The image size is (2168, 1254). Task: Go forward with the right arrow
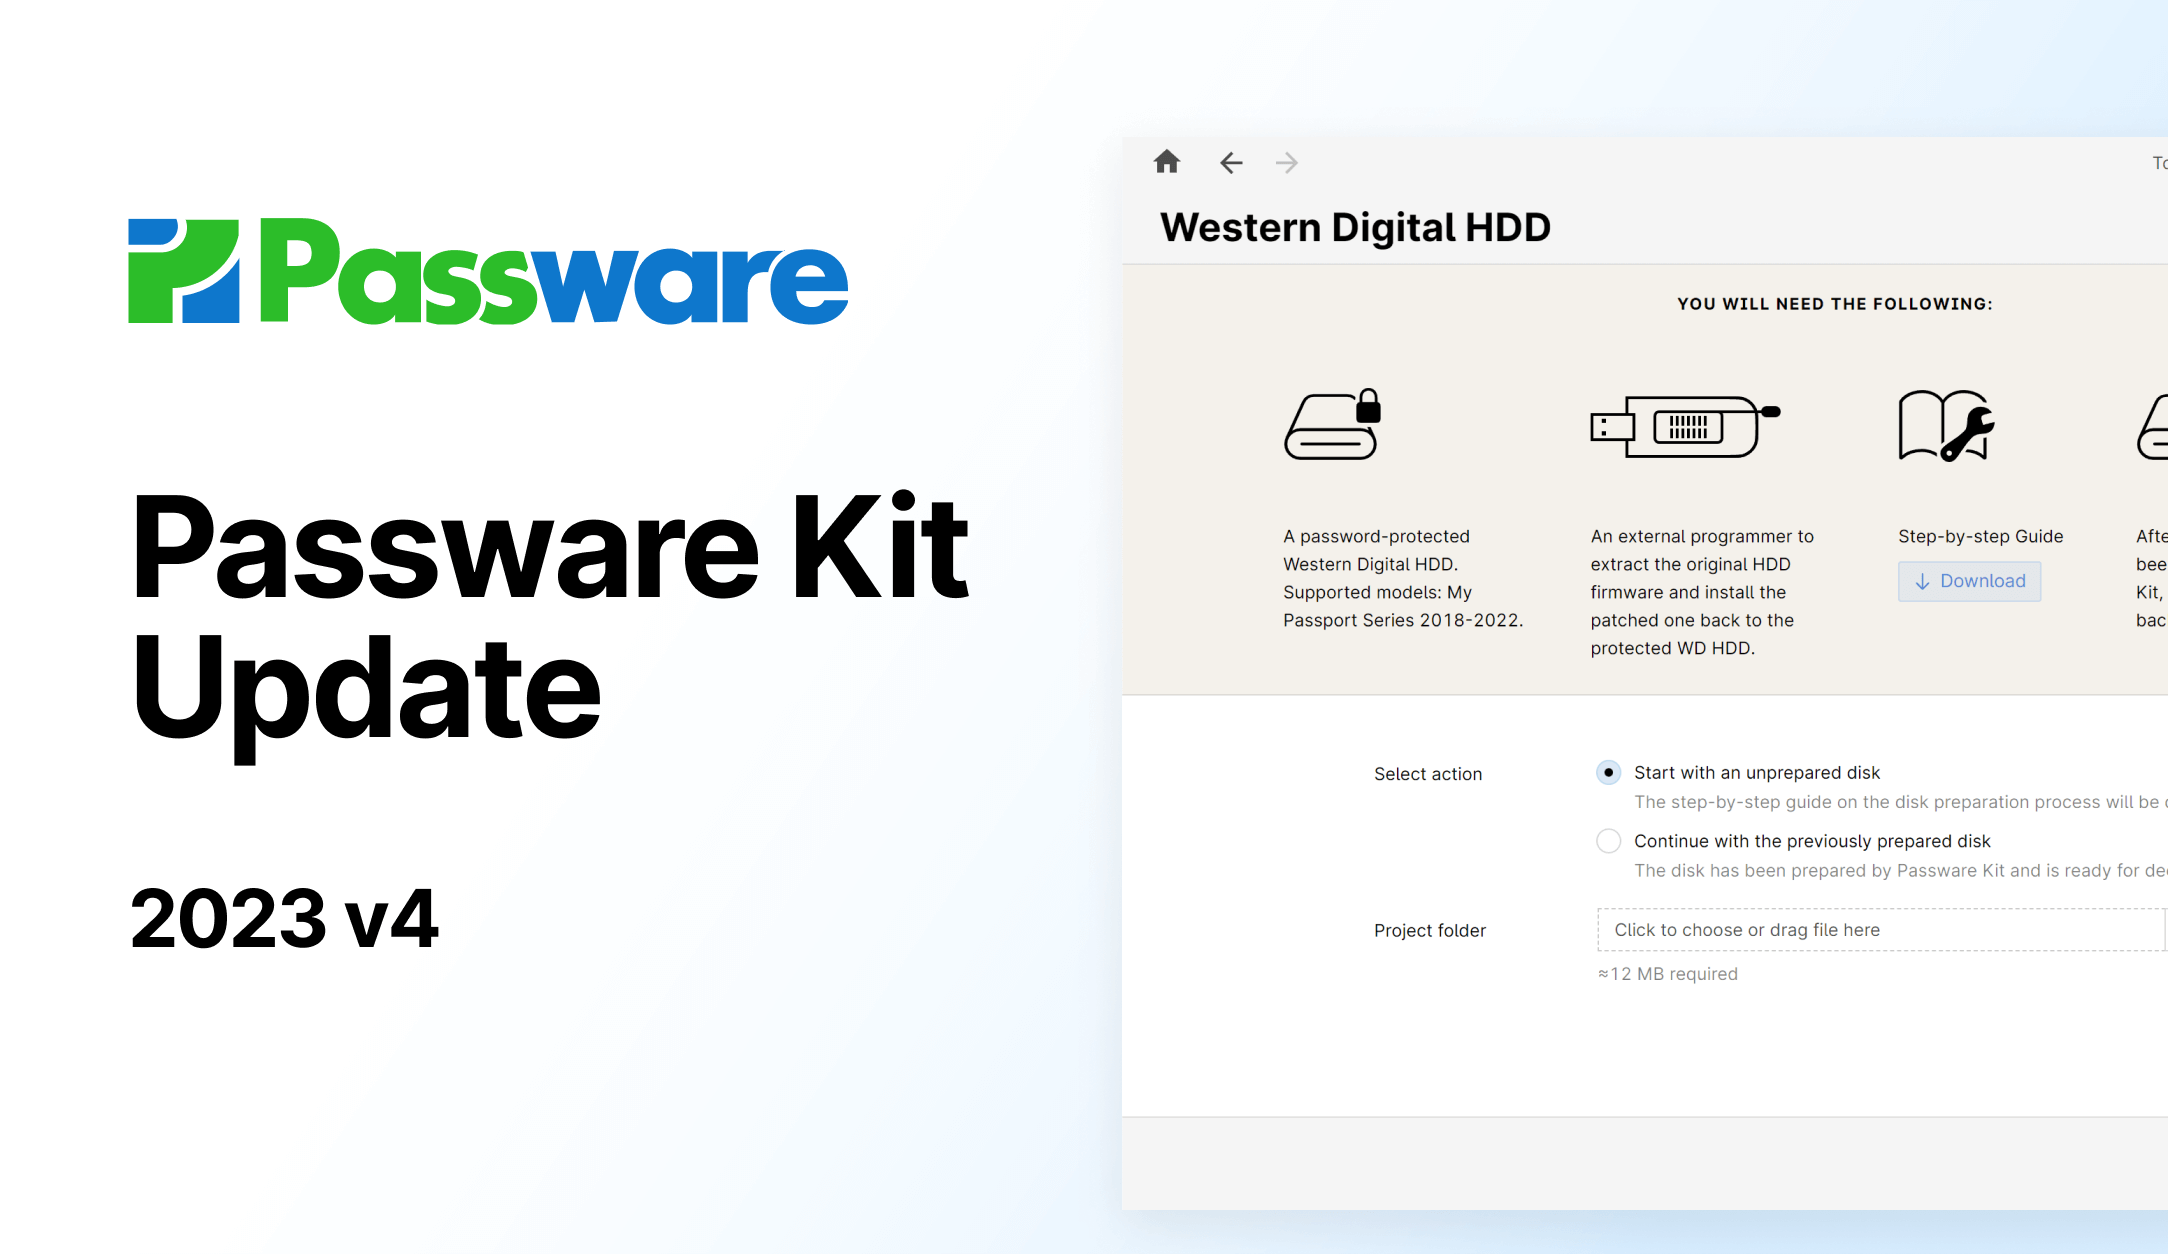coord(1287,162)
